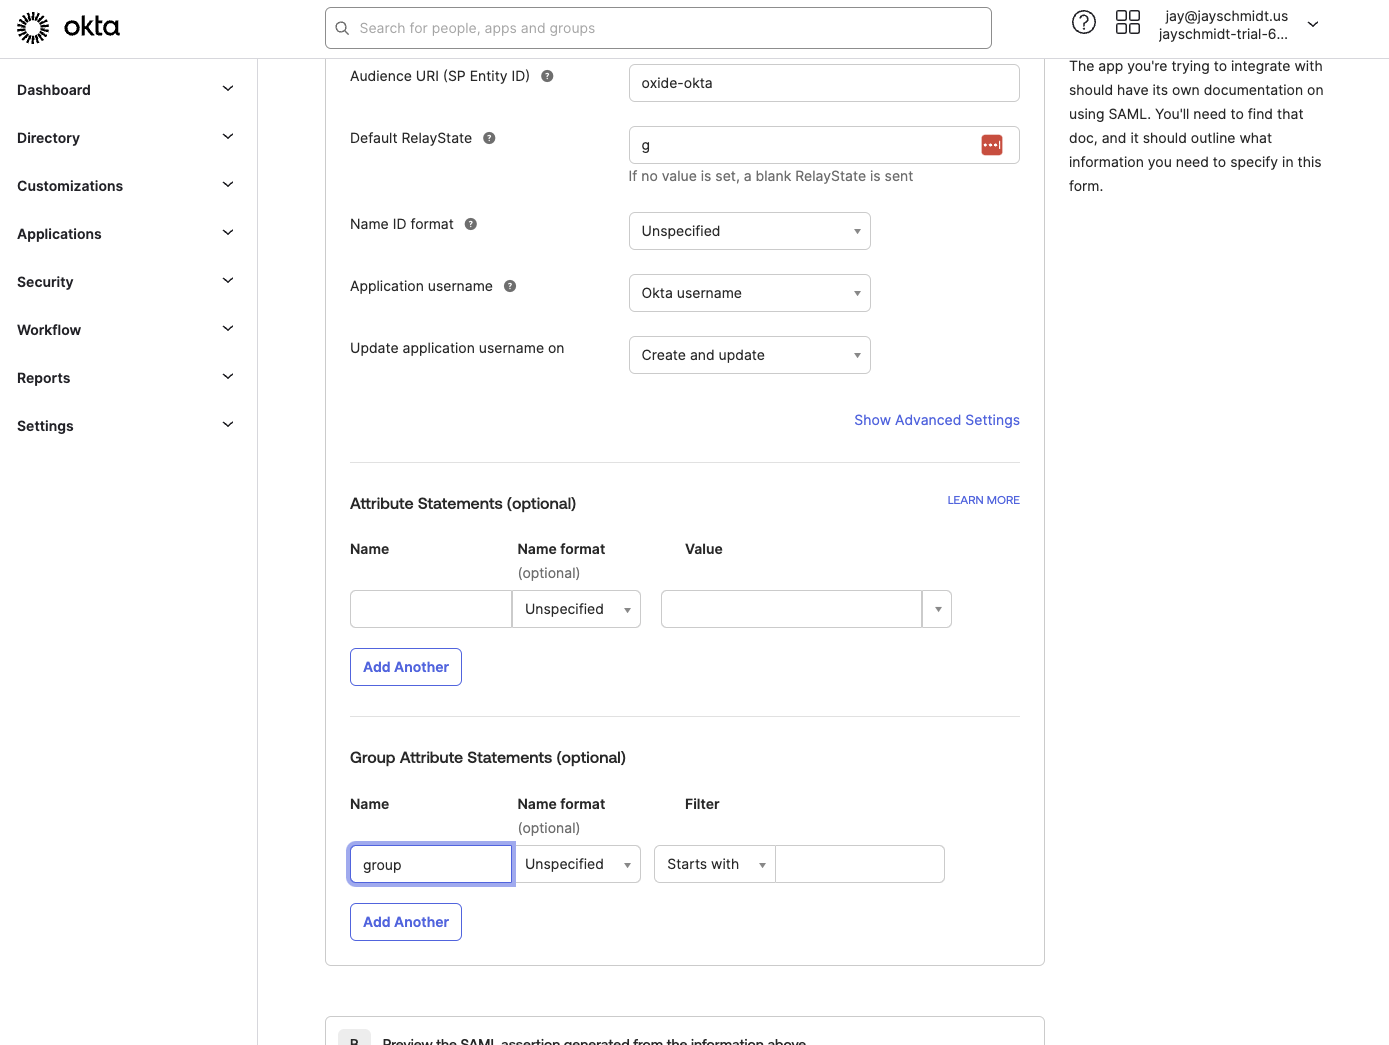
Task: Select Applications in the sidebar
Action: [59, 234]
